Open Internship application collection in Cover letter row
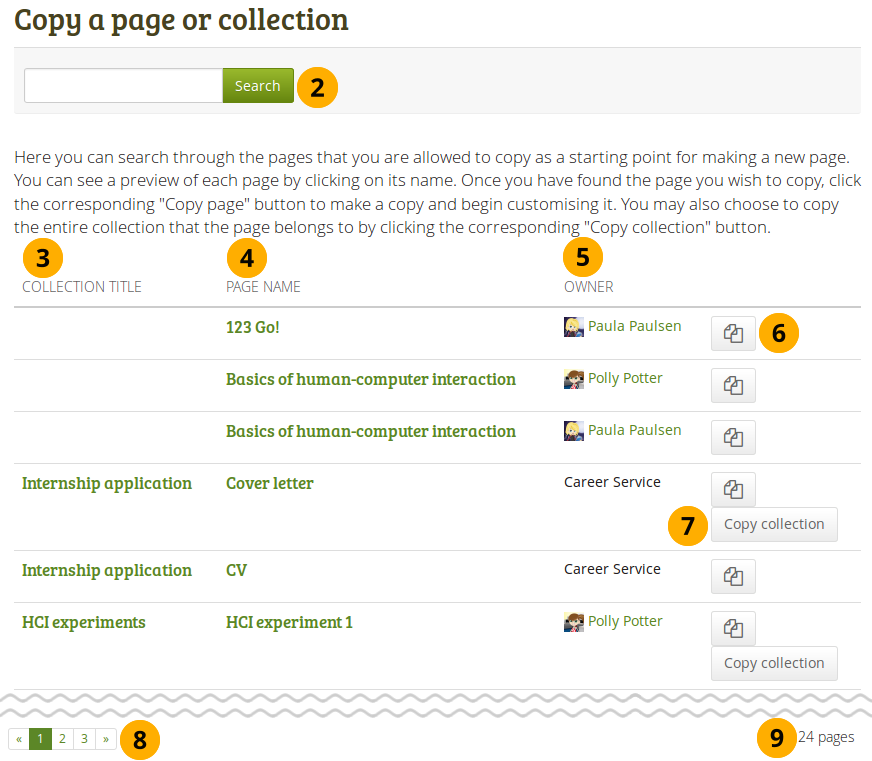 106,483
